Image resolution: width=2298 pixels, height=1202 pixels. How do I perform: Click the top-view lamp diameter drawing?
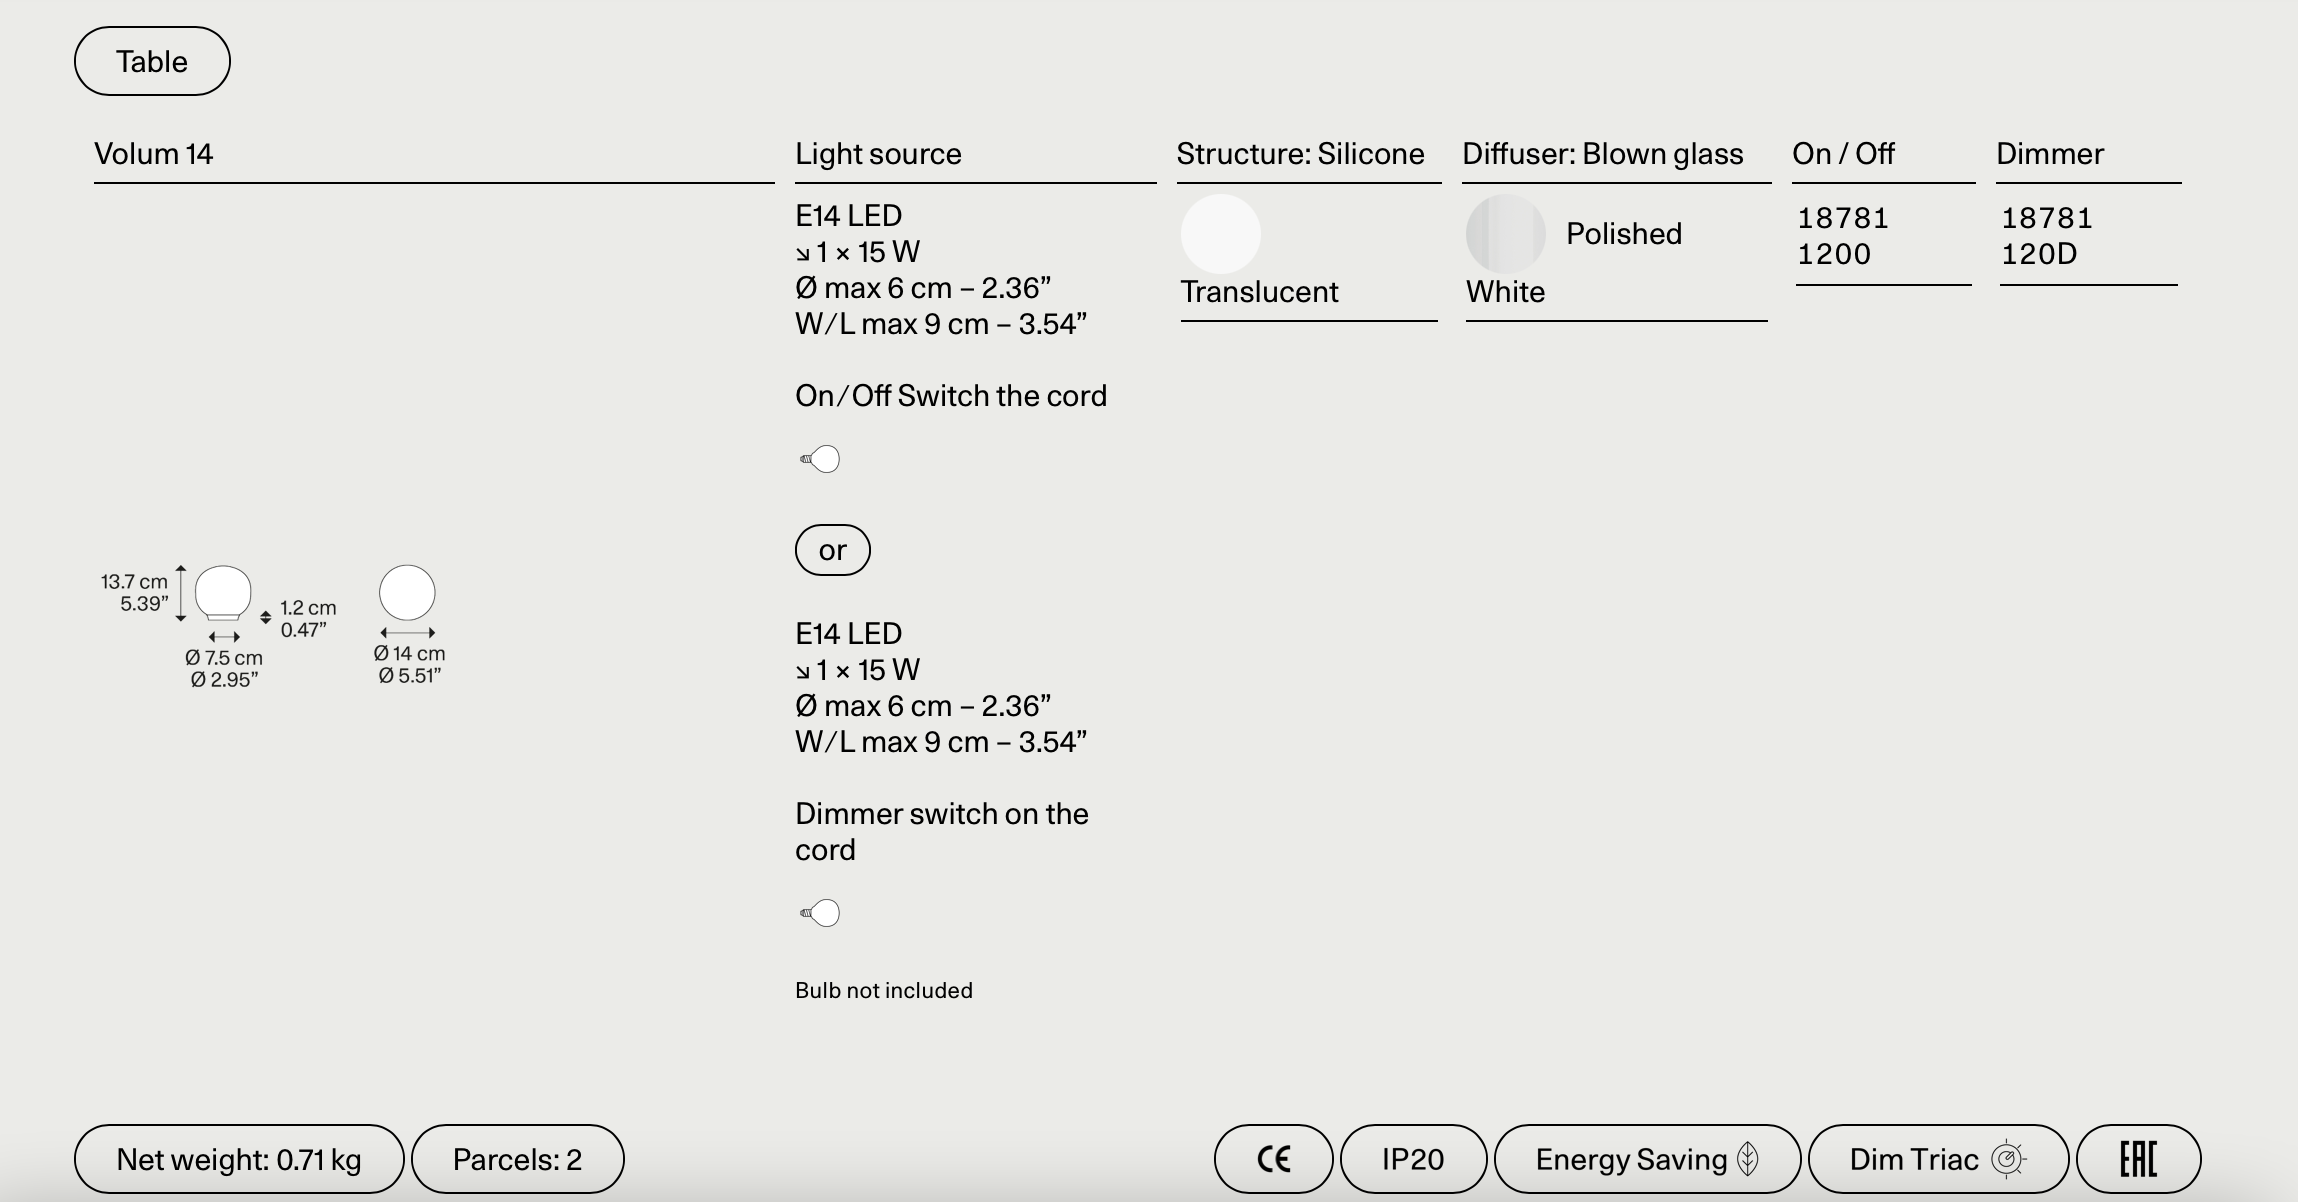[407, 593]
